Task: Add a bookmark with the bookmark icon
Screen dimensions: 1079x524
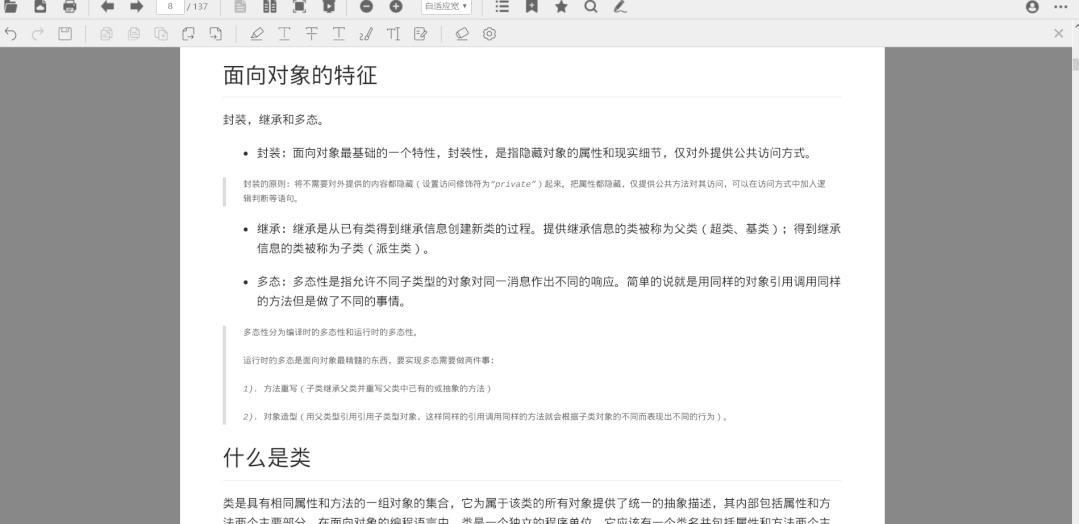Action: (532, 7)
